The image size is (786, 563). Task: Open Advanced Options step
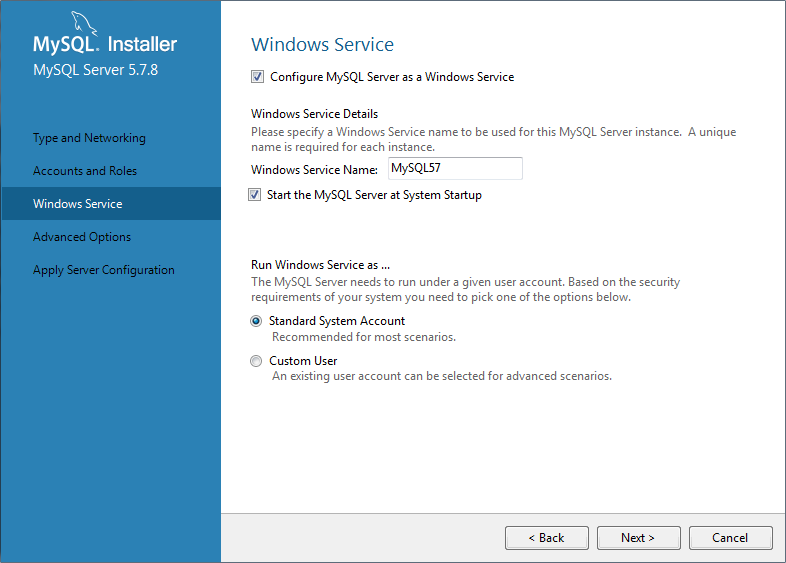(x=82, y=237)
